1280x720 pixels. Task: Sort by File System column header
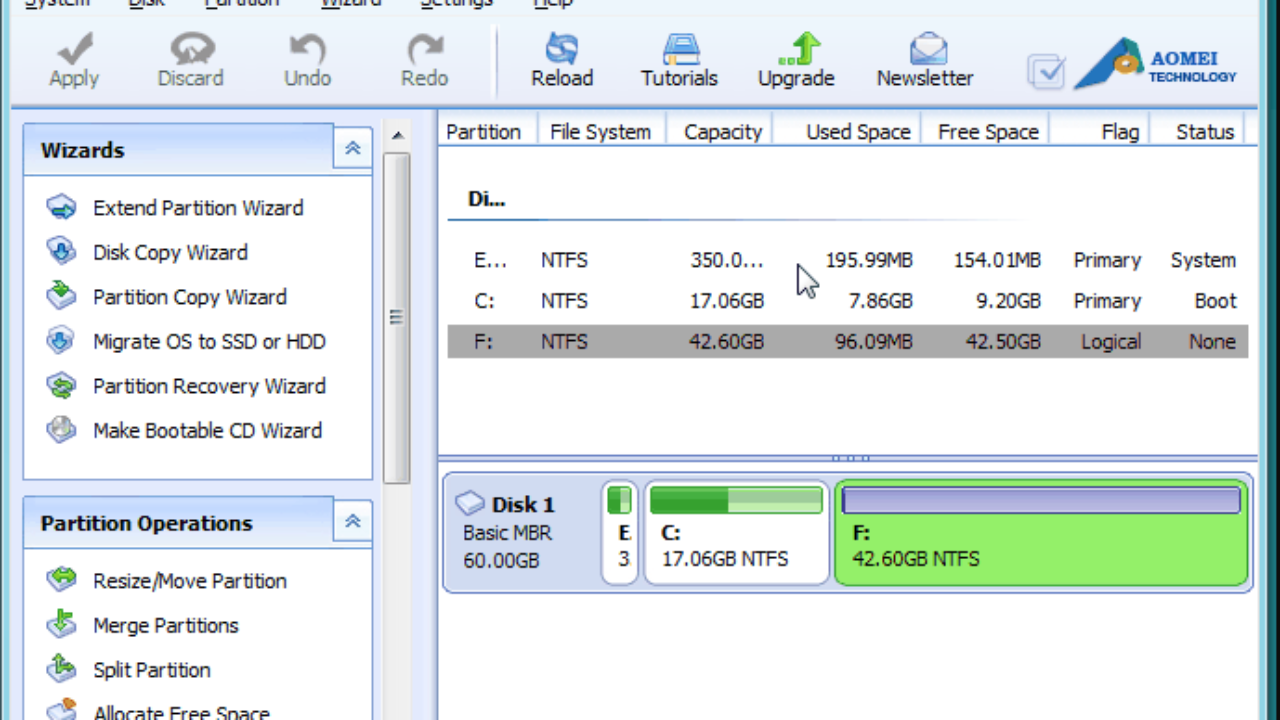click(601, 131)
